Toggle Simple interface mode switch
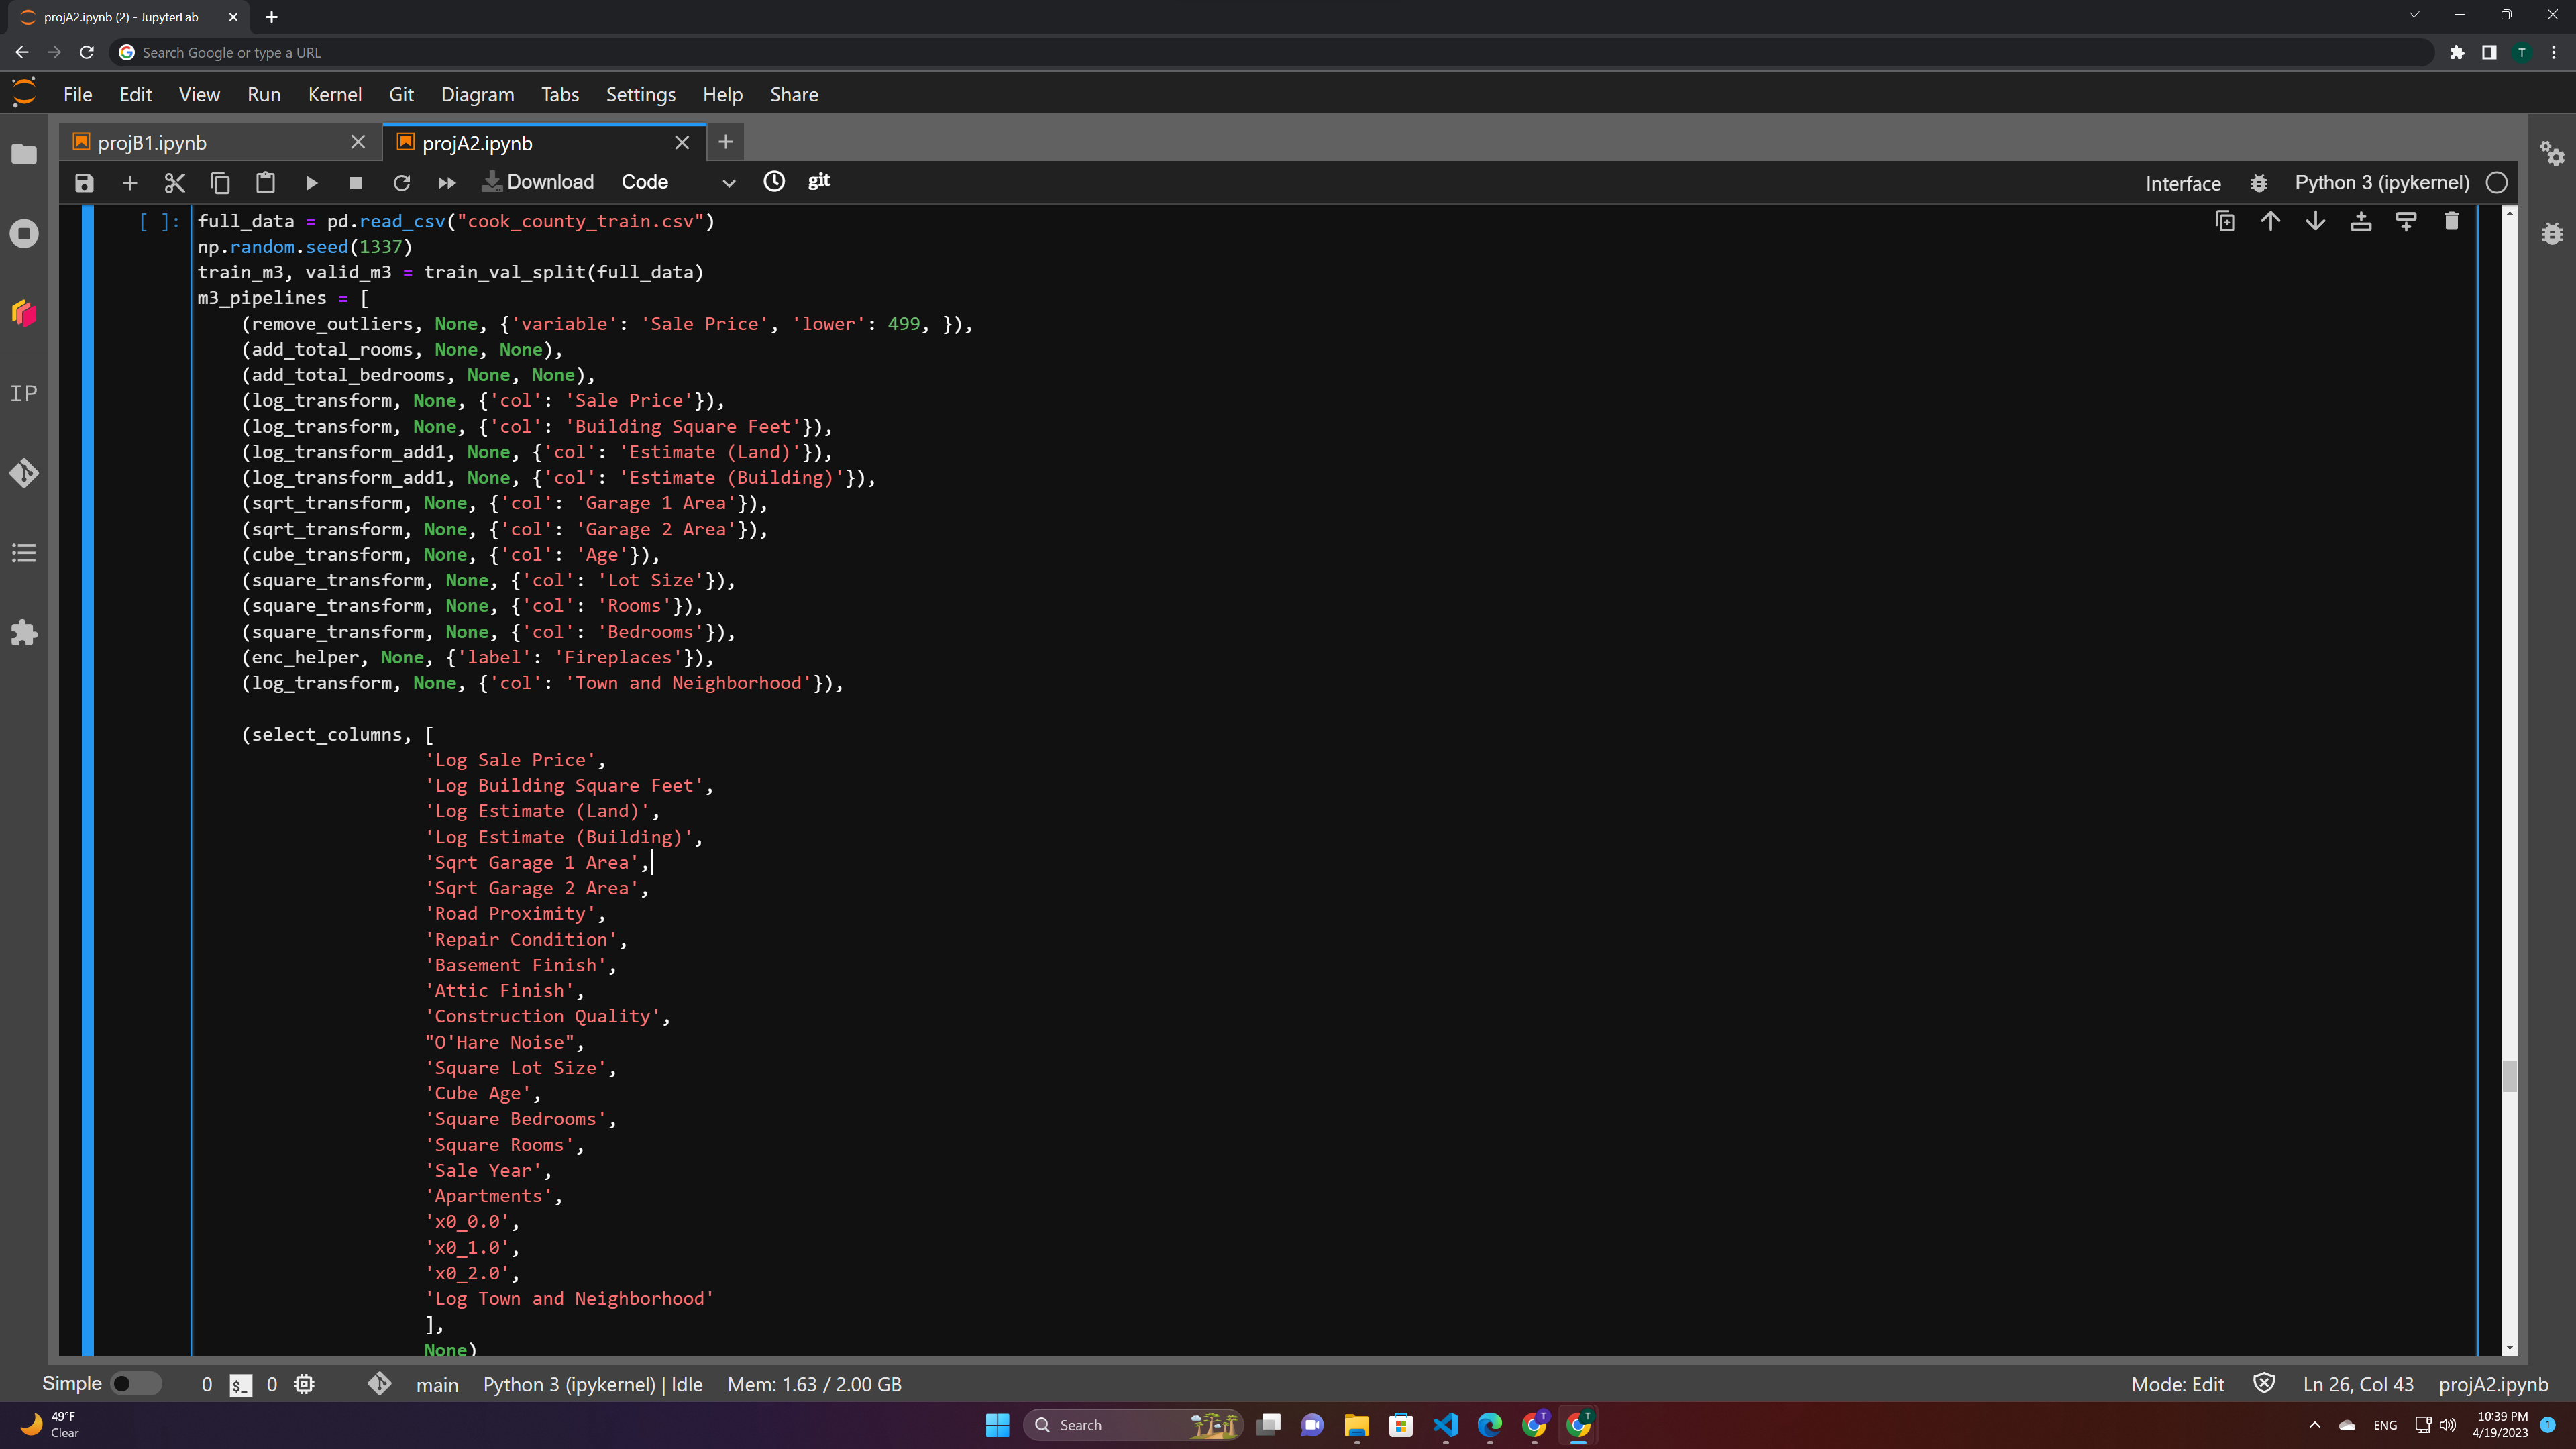 point(135,1384)
